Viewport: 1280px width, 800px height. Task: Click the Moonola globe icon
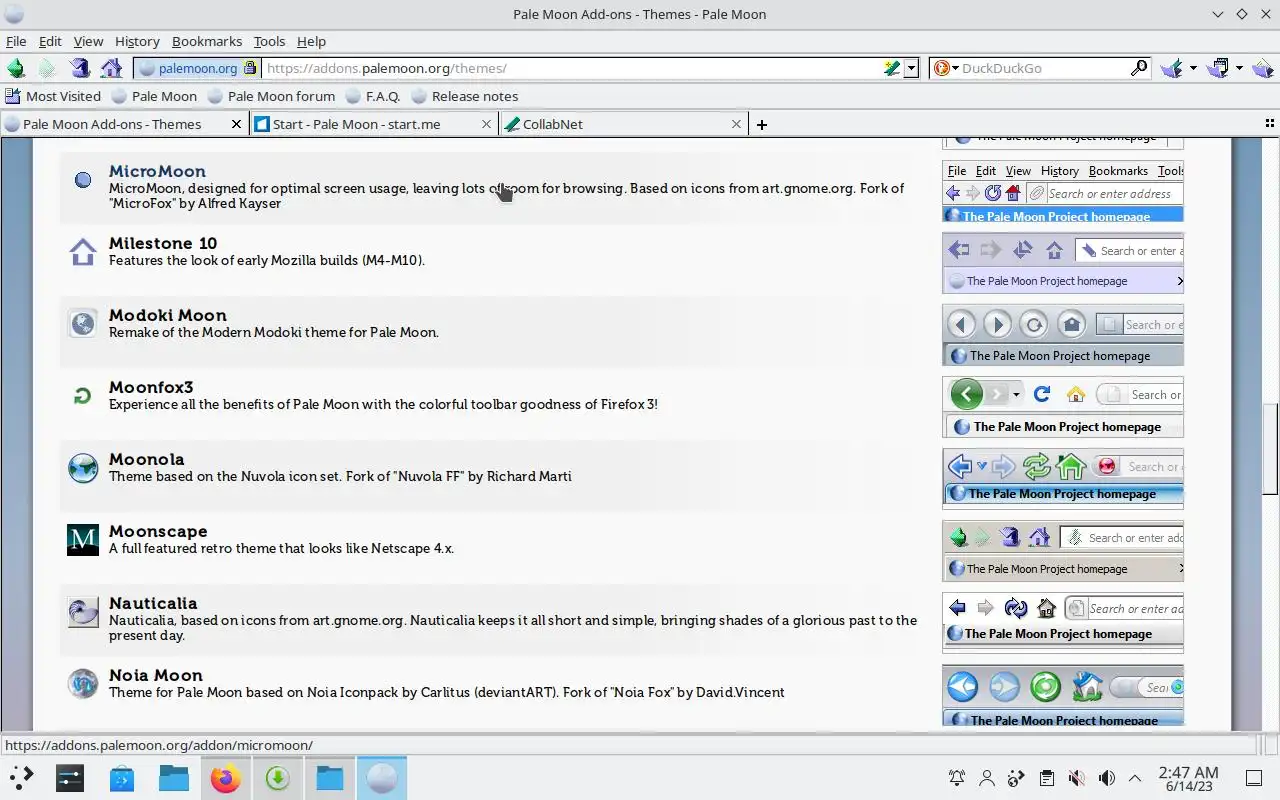(x=83, y=468)
